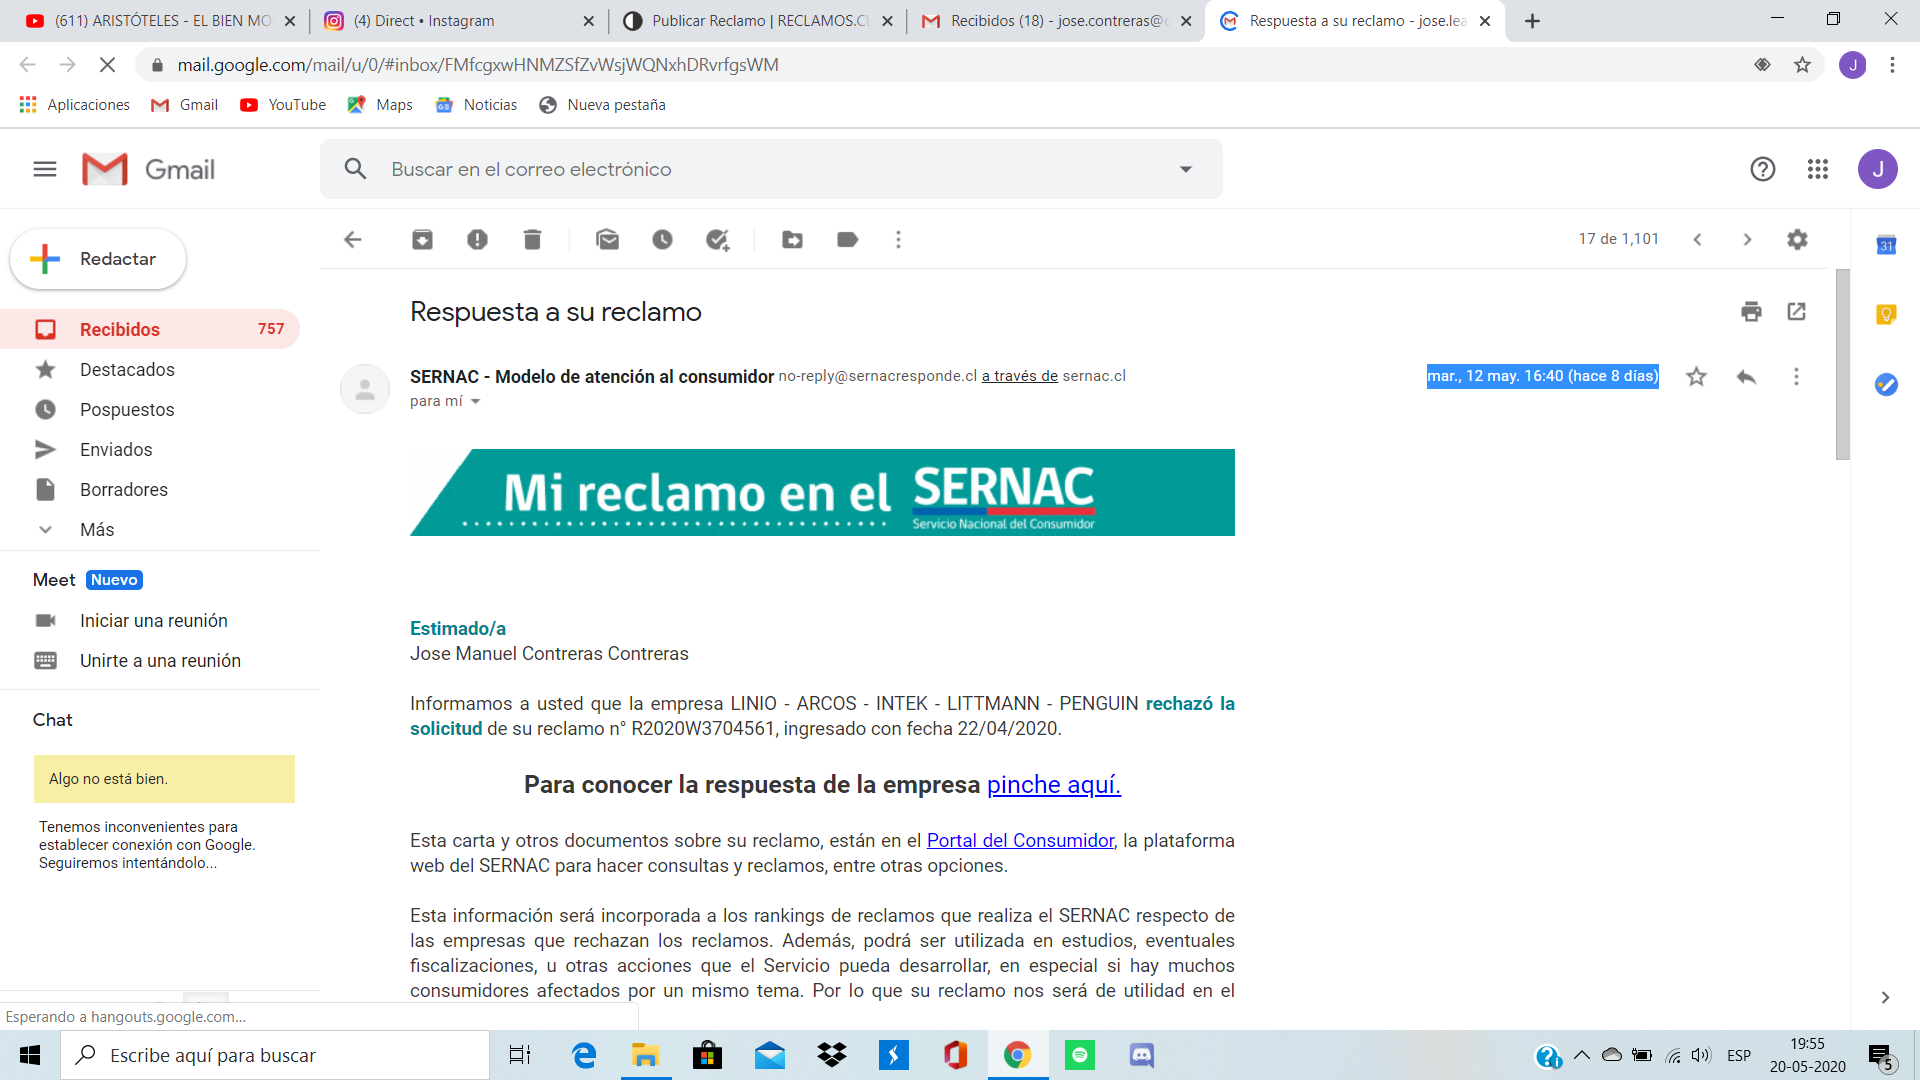The image size is (1920, 1080).
Task: Open Google apps grid
Action: pos(1817,169)
